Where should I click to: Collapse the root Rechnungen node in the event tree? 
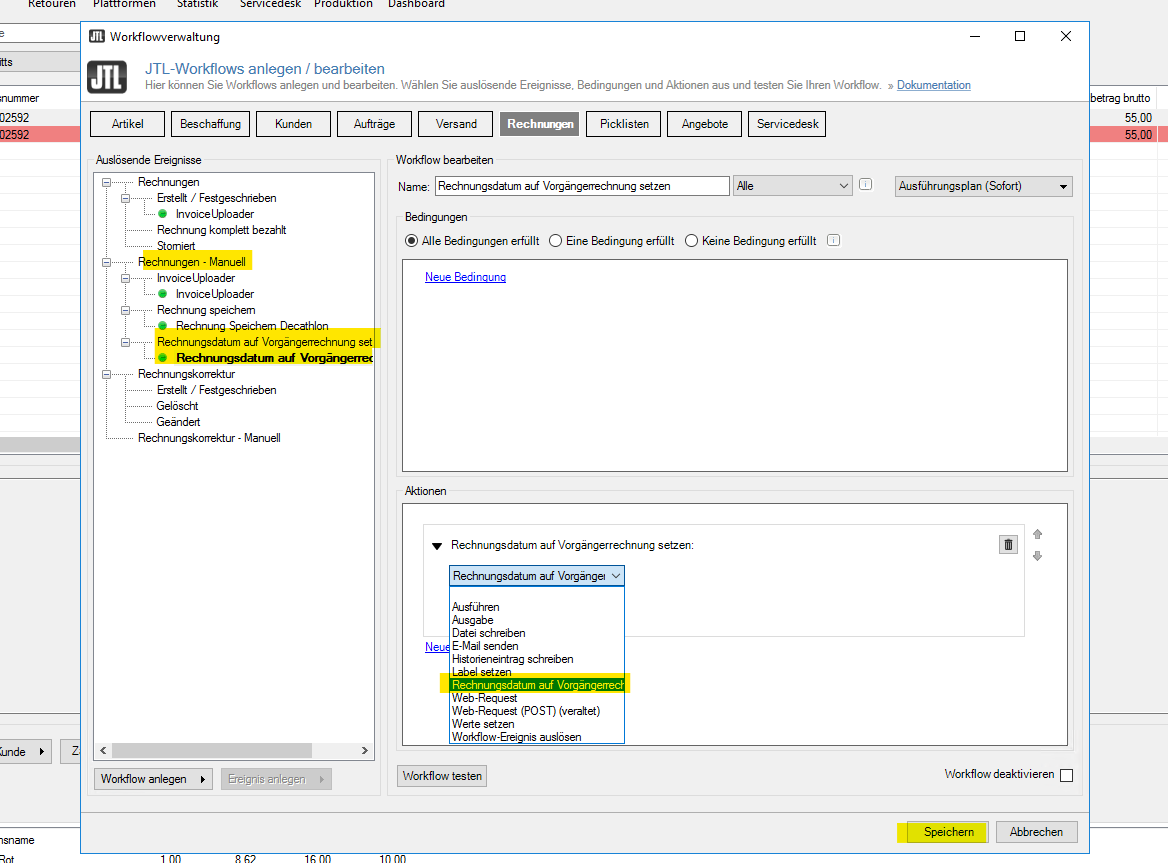pyautogui.click(x=107, y=182)
